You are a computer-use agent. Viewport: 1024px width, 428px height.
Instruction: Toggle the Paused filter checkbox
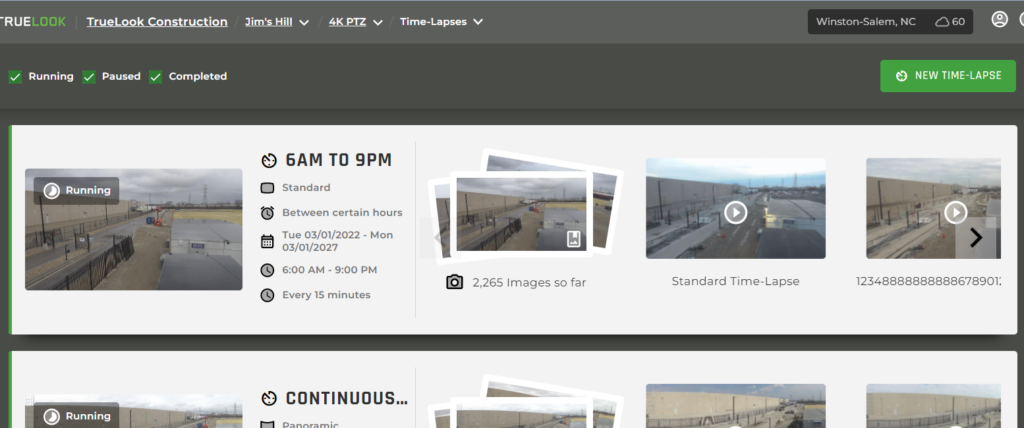[x=89, y=77]
